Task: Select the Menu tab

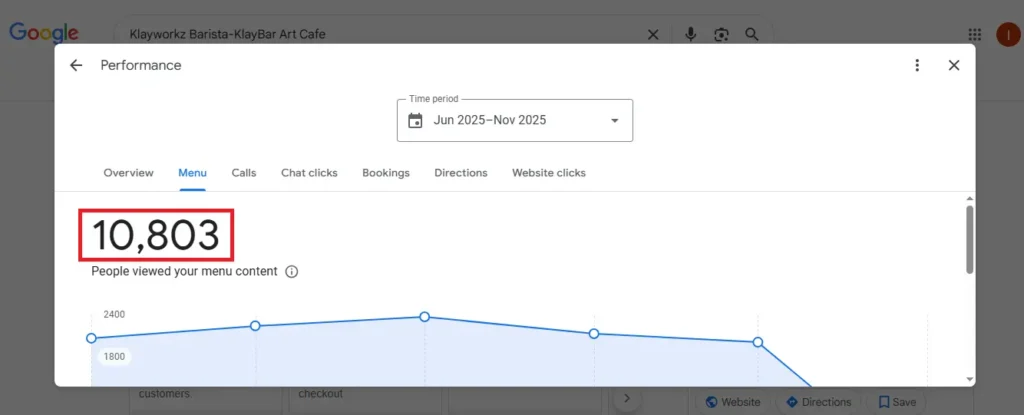Action: [x=193, y=173]
